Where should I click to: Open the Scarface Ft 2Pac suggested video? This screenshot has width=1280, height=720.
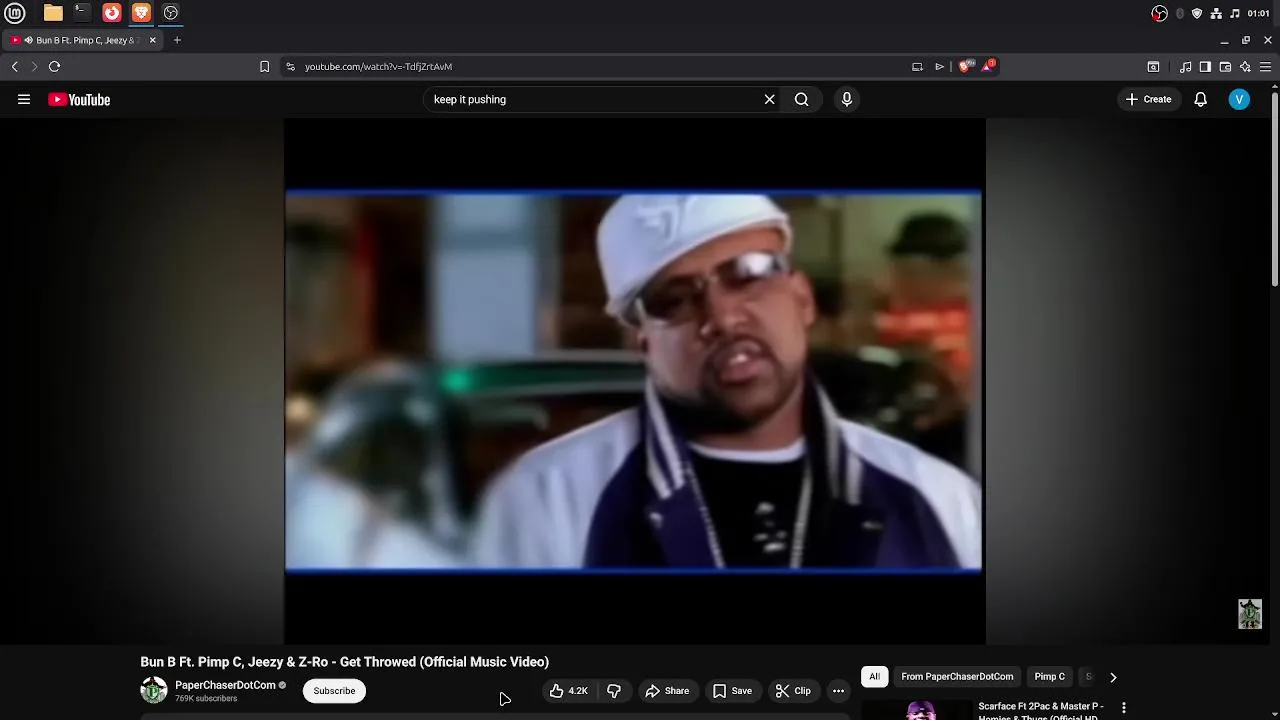[1040, 710]
